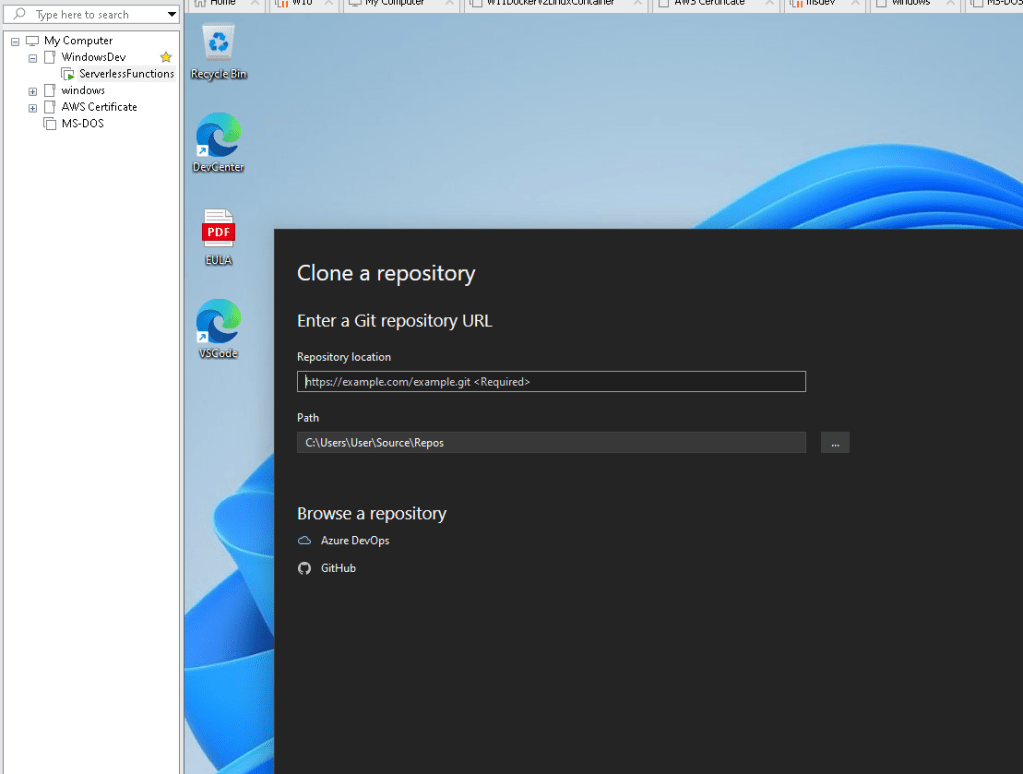Click the Repository location label
The width and height of the screenshot is (1023, 774).
[344, 357]
